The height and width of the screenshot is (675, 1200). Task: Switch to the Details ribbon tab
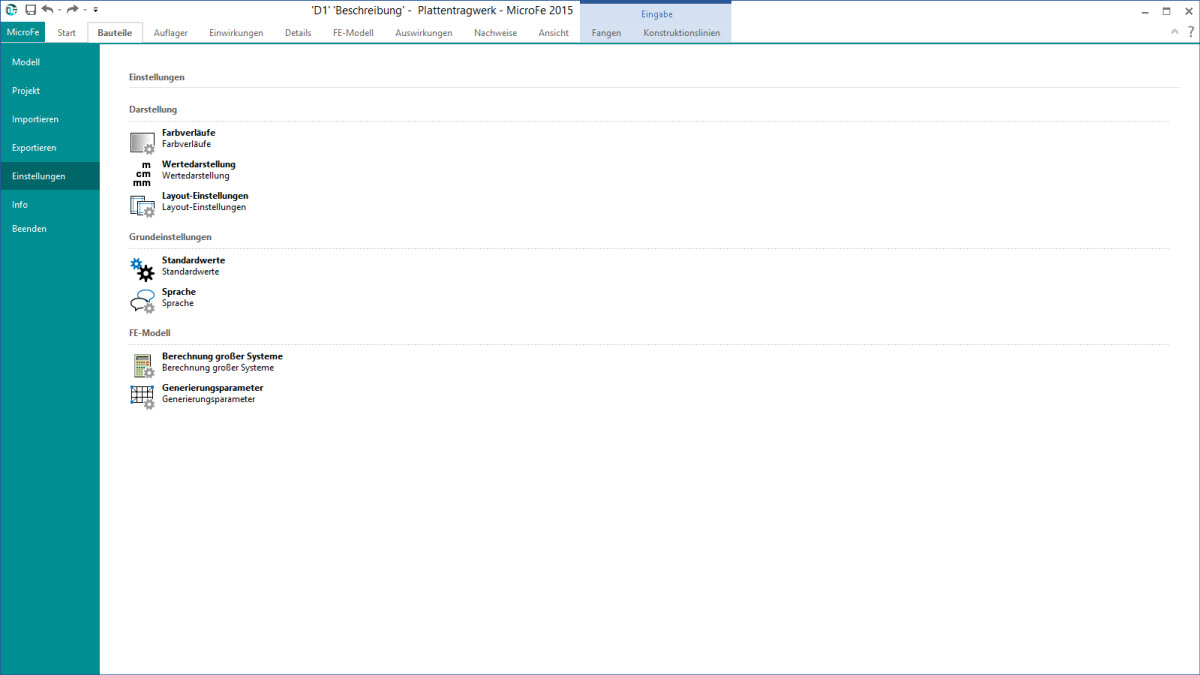click(298, 32)
